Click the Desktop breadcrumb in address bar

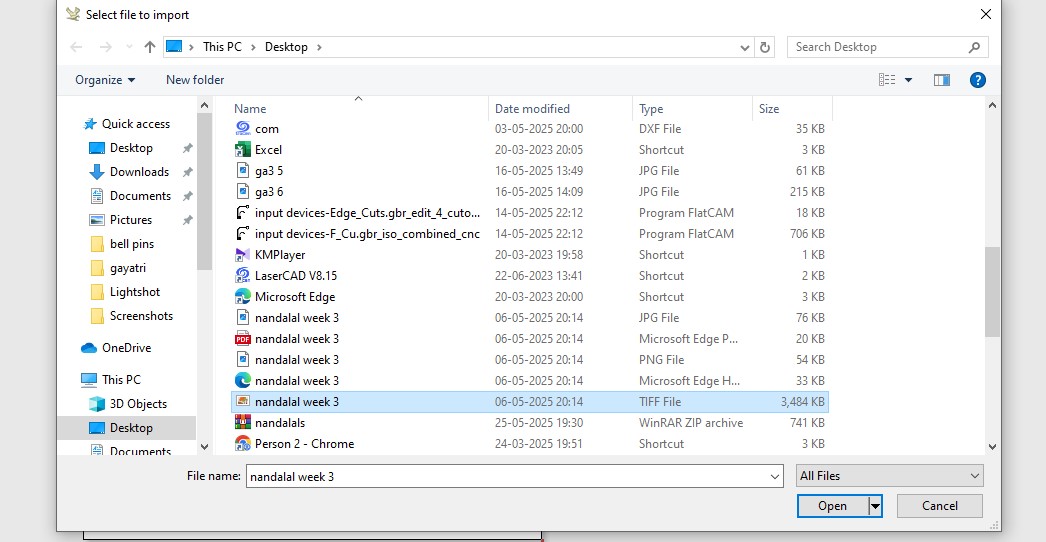point(286,47)
